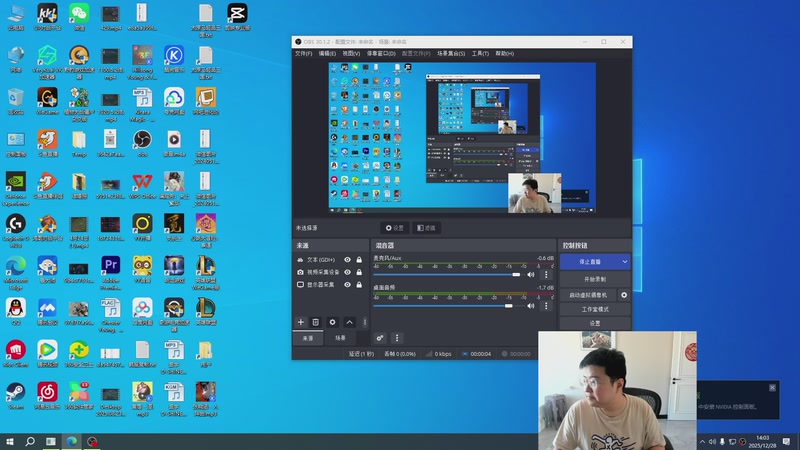Switch to the 场景 tab
800x450 pixels.
pos(340,338)
